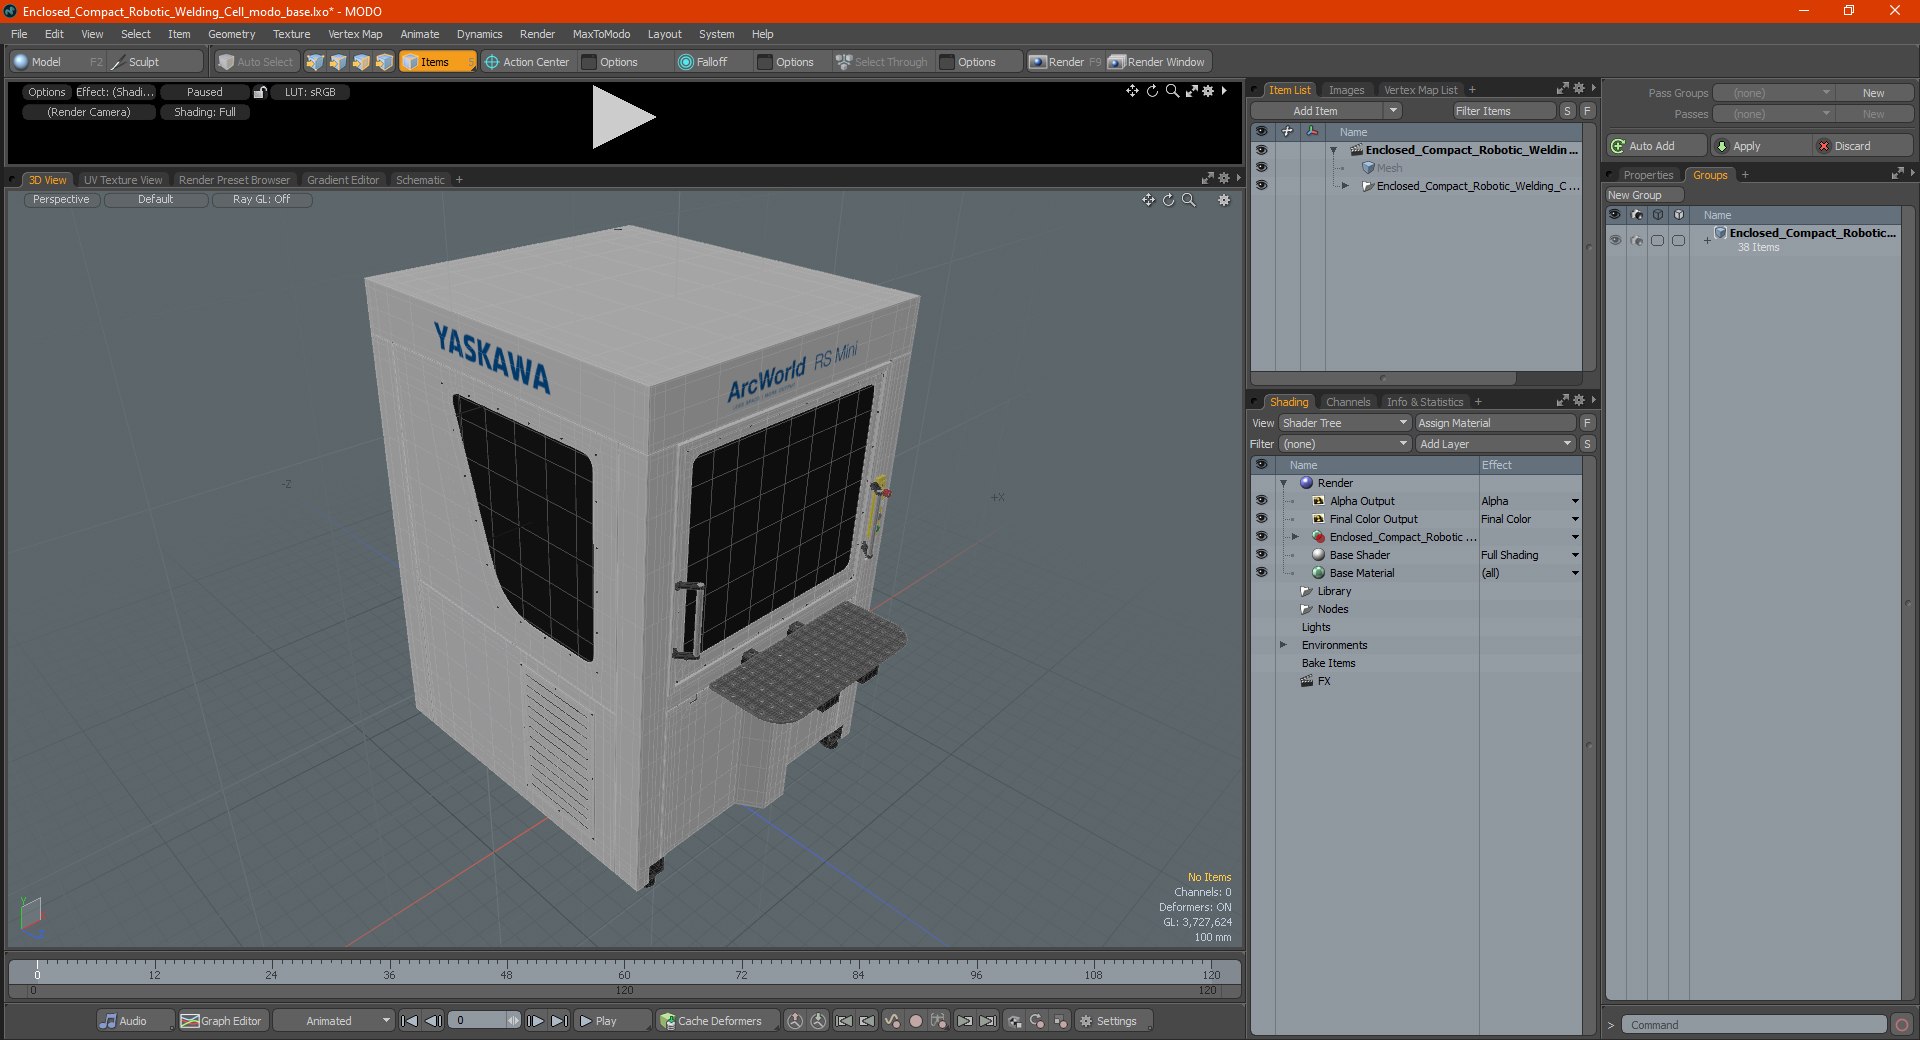Toggle visibility of the Enclosed_Compact_Robotic group in the Groups panel
1920x1040 pixels.
[x=1615, y=240]
